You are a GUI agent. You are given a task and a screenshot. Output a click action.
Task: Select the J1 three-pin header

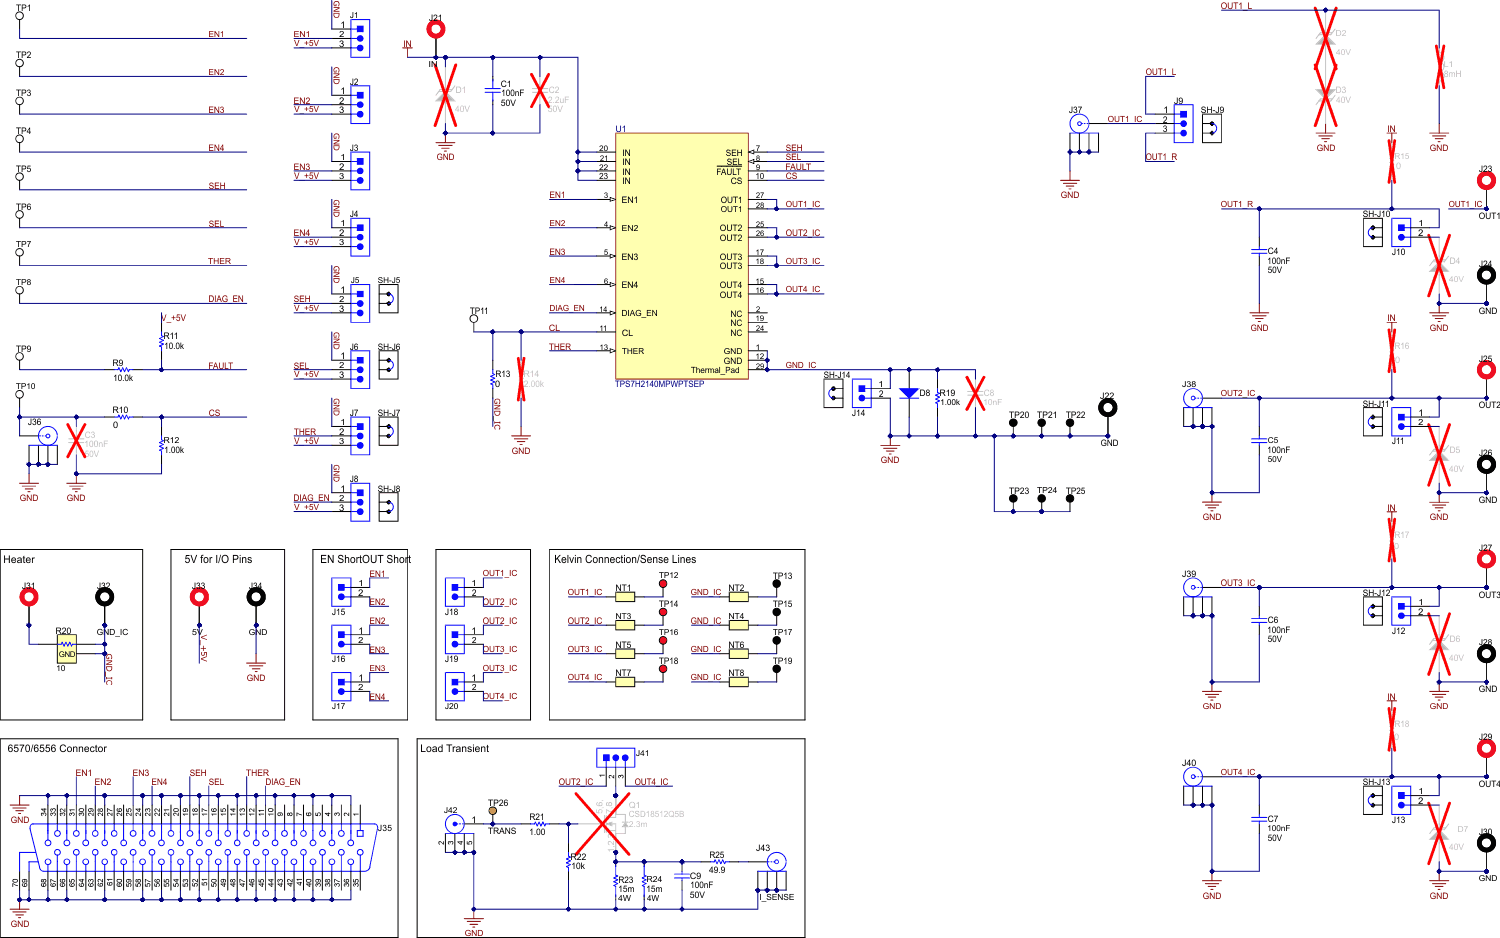coord(359,38)
